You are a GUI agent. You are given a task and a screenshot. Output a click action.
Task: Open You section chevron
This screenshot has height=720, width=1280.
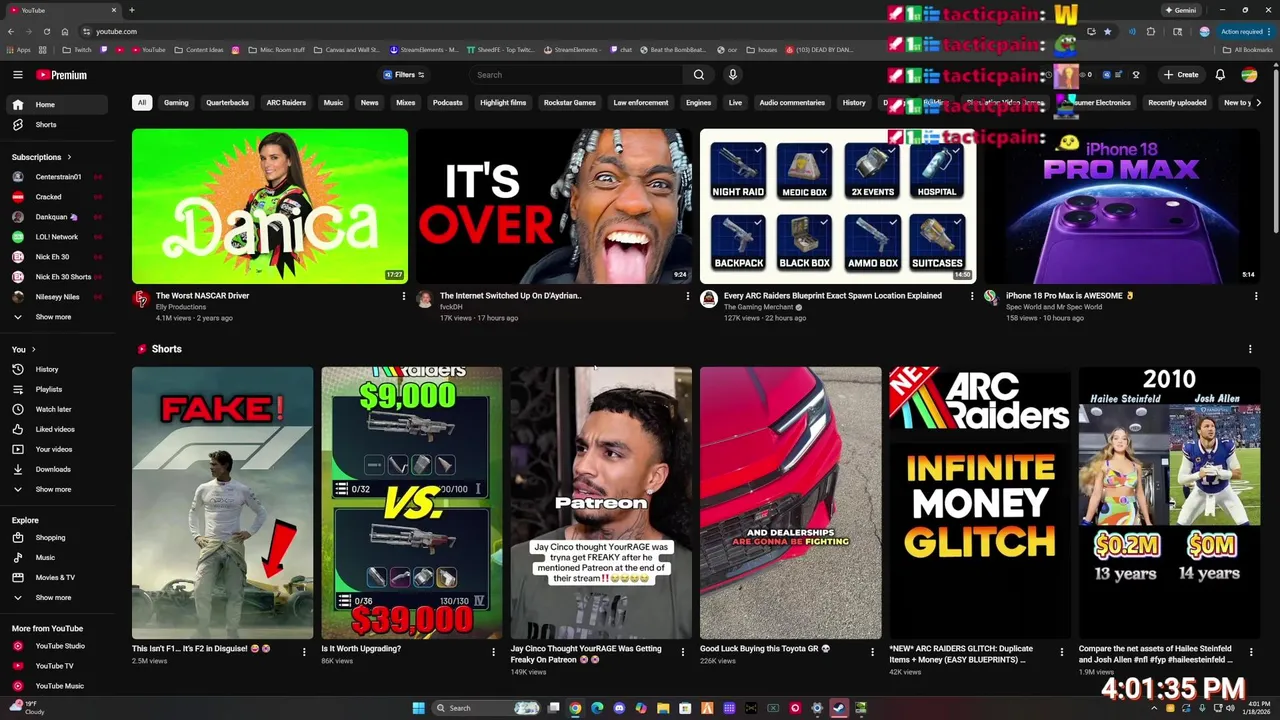tap(33, 349)
